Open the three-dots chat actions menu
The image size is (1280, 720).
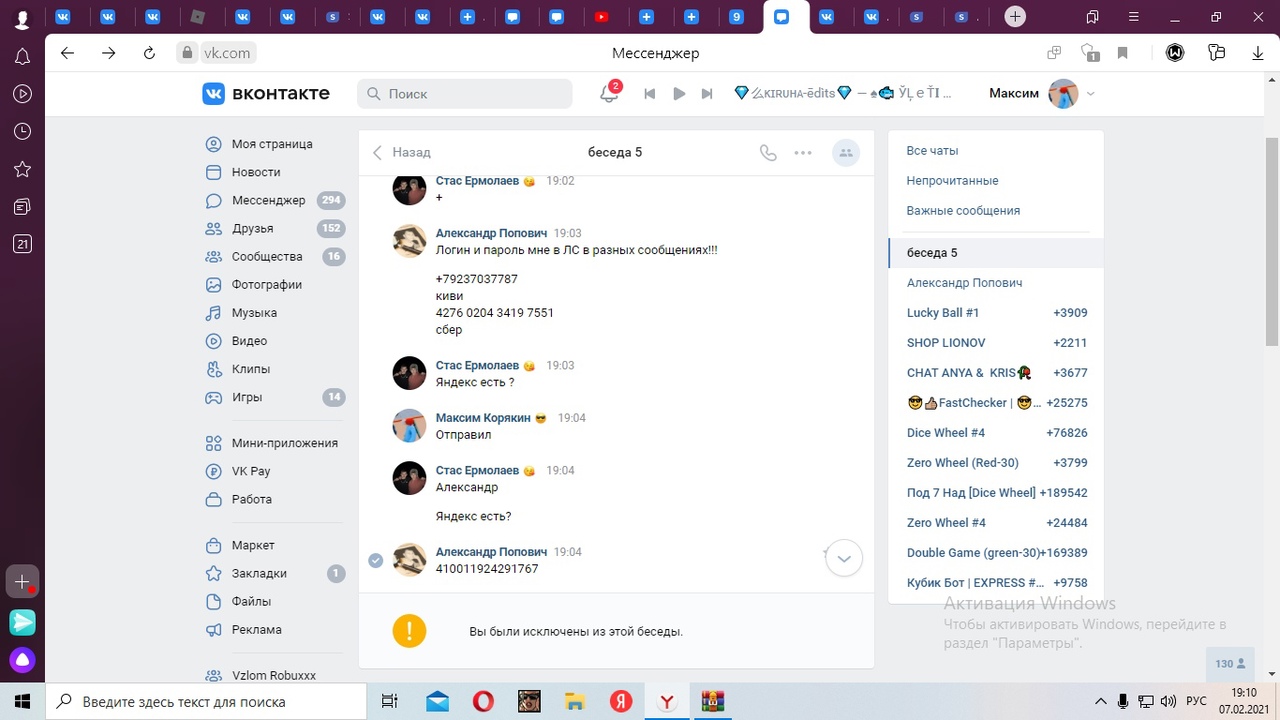803,153
